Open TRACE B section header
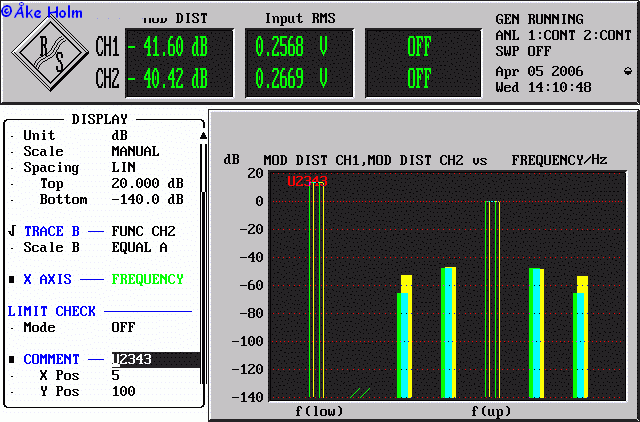Viewport: 640px width, 422px height. (x=51, y=231)
